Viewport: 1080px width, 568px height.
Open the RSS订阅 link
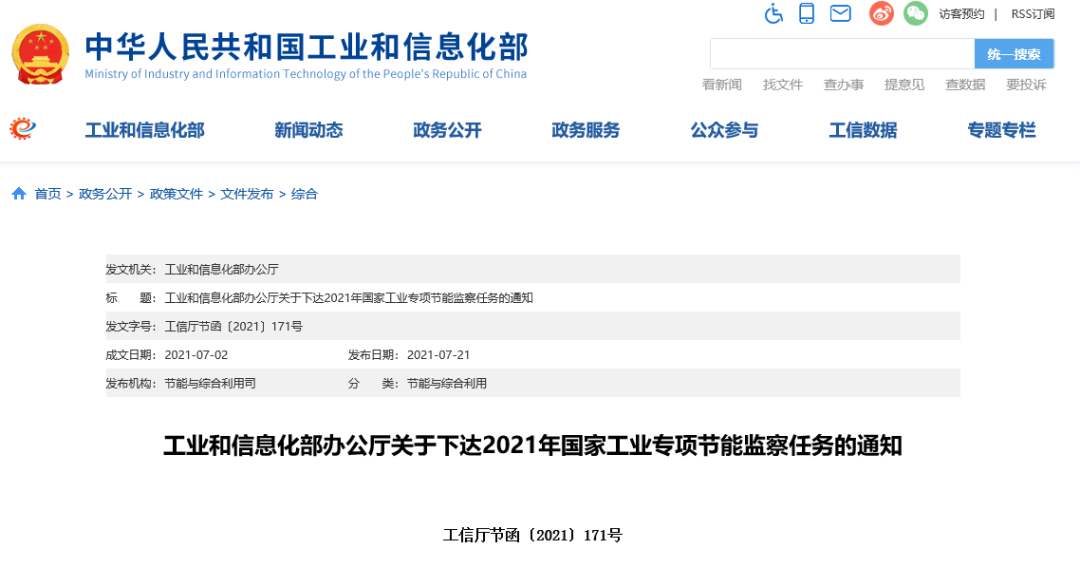pos(1032,14)
